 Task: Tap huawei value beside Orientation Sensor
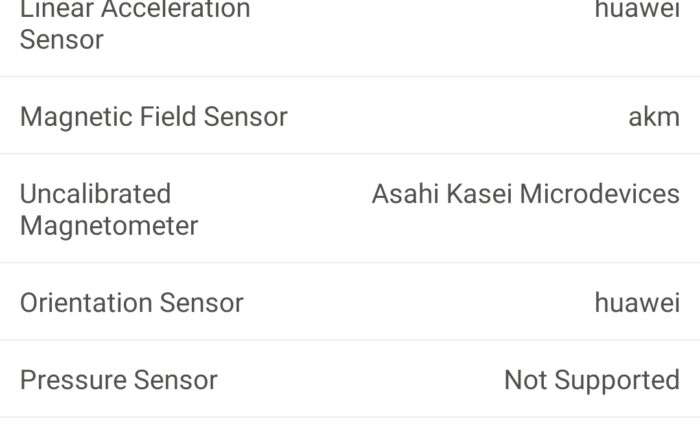pos(637,303)
